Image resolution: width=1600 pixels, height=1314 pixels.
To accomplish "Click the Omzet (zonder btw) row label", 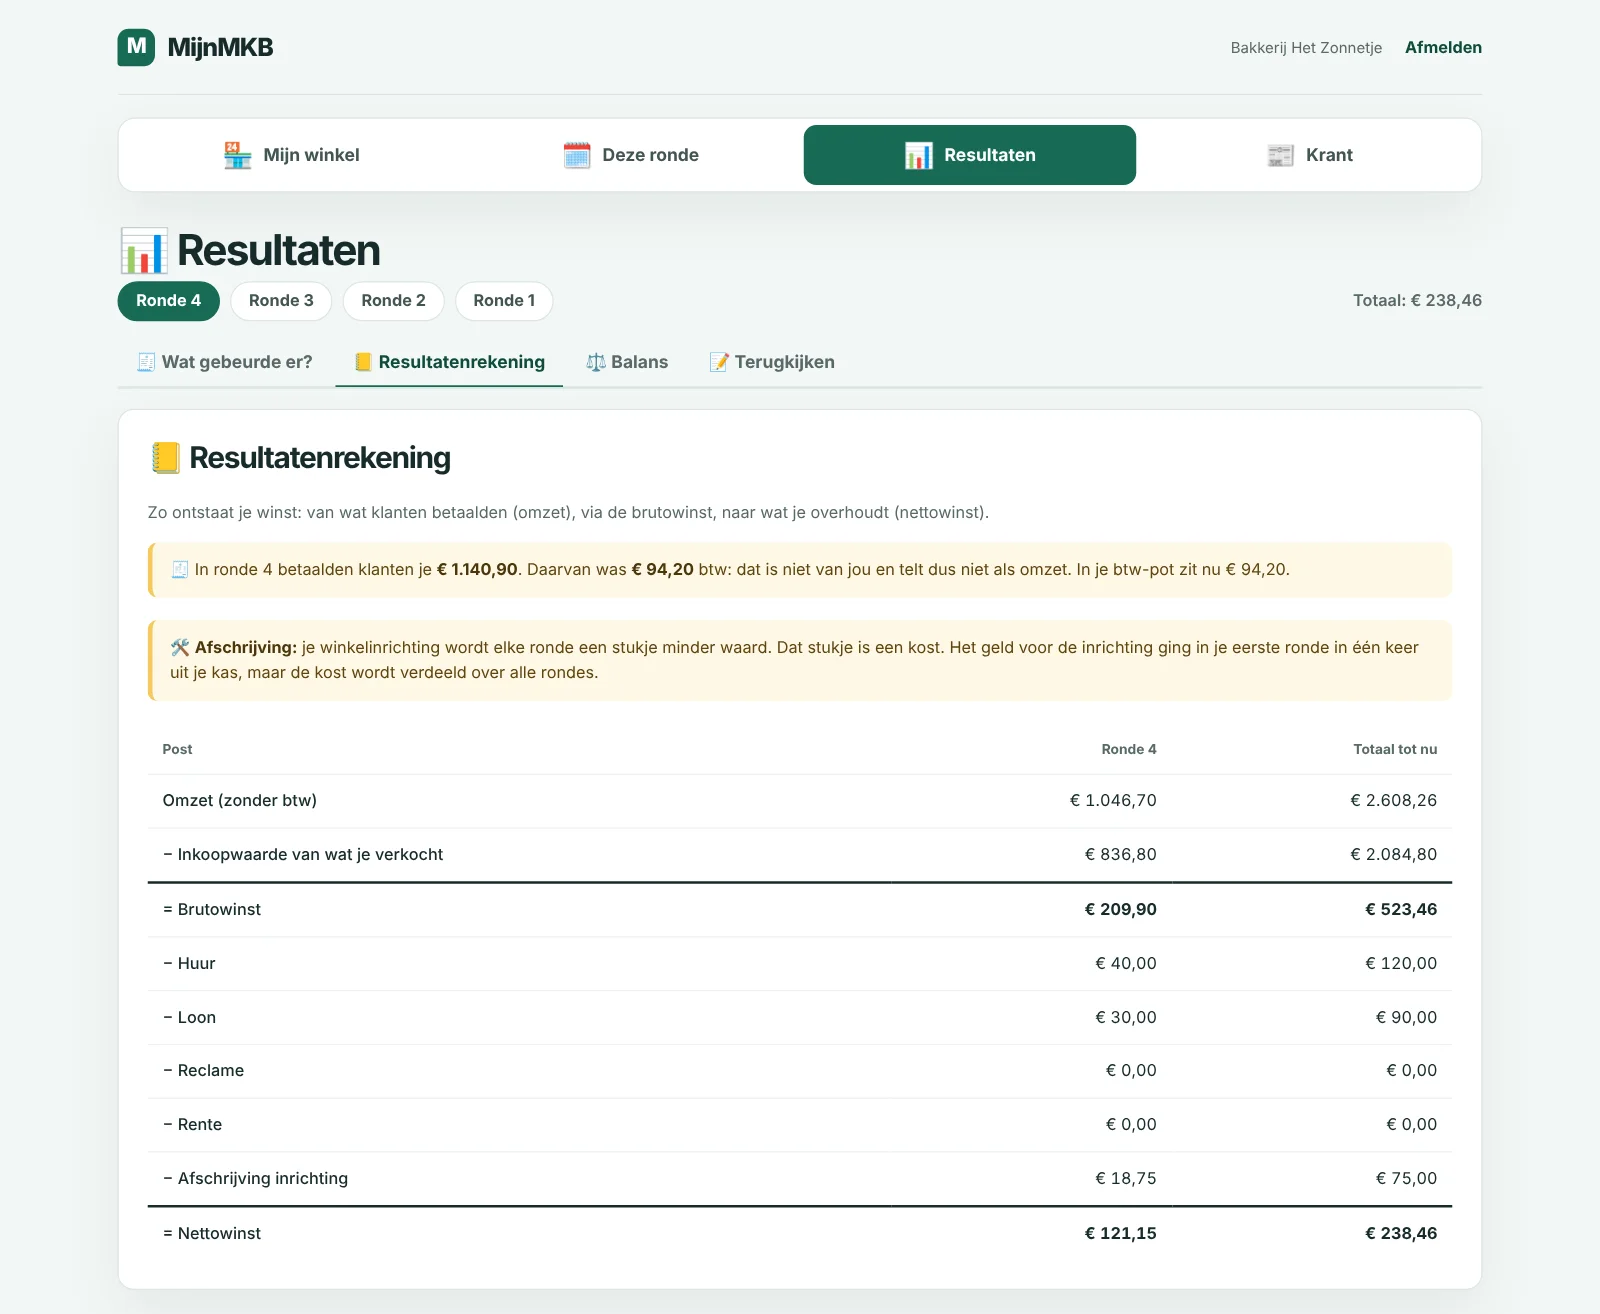I will [x=240, y=800].
